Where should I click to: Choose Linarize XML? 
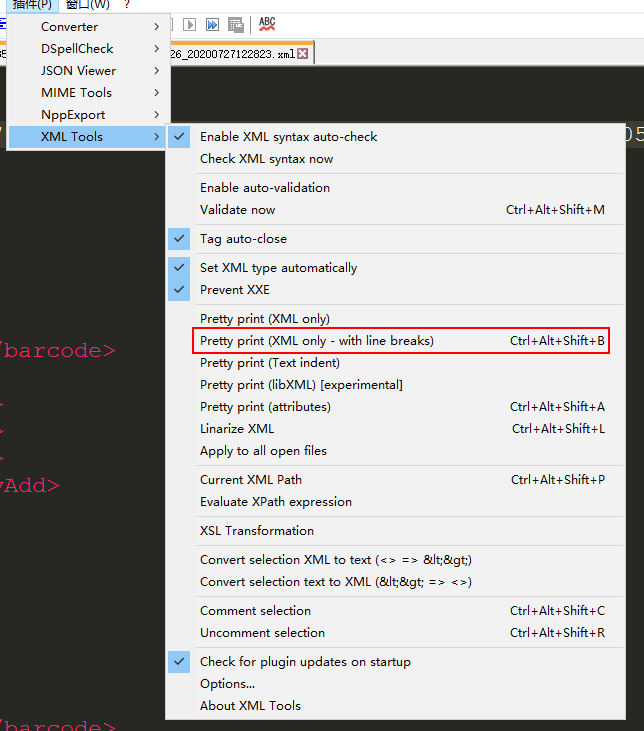click(395, 428)
